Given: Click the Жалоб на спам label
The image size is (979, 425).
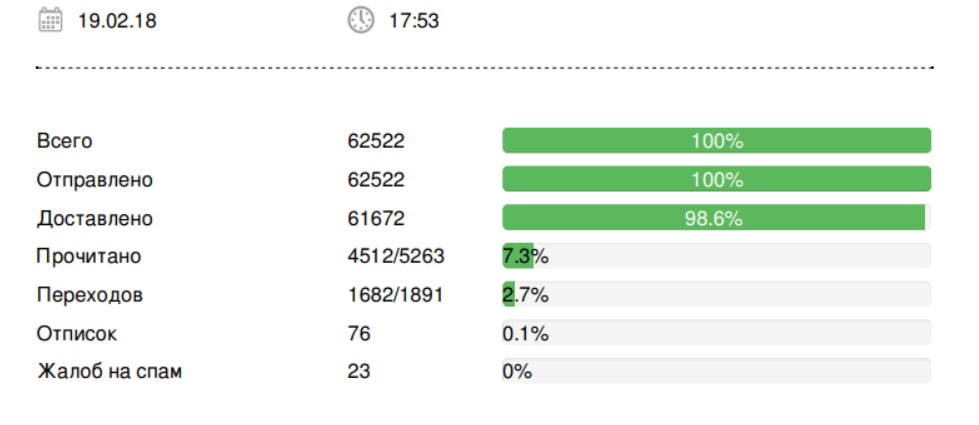Looking at the screenshot, I should (109, 371).
